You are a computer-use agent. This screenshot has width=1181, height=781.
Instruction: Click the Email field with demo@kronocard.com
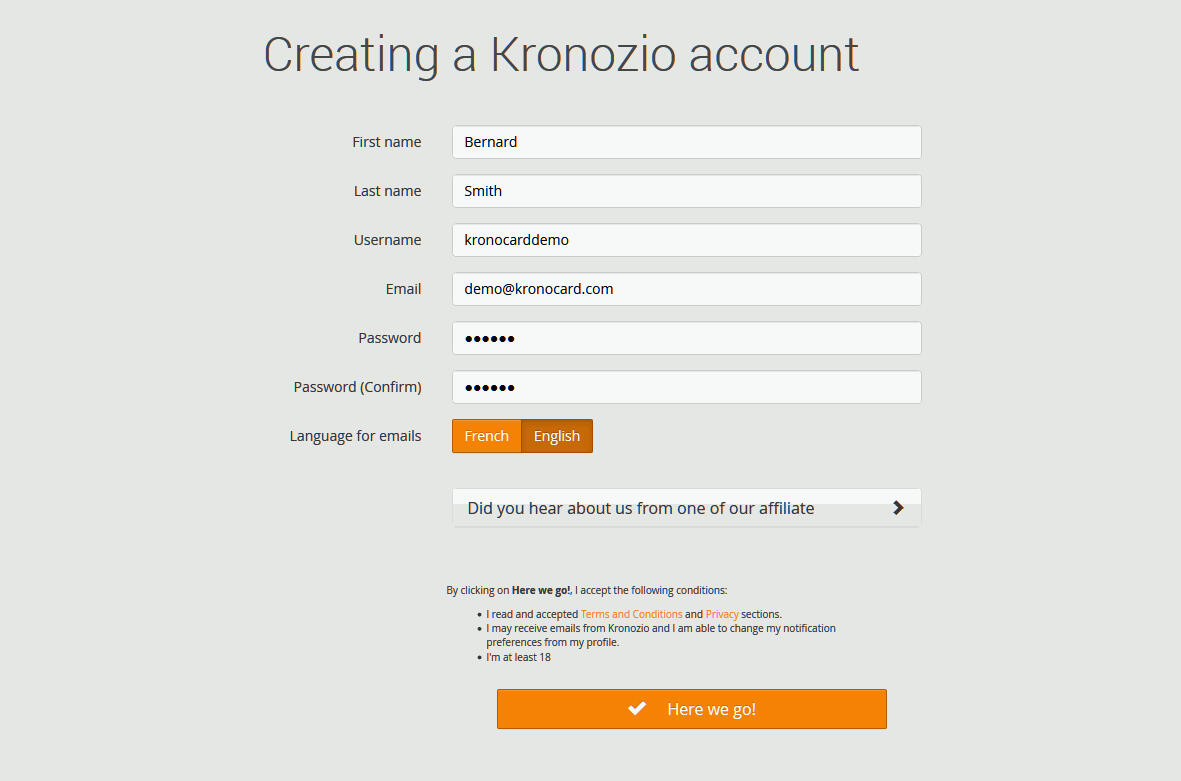click(686, 289)
